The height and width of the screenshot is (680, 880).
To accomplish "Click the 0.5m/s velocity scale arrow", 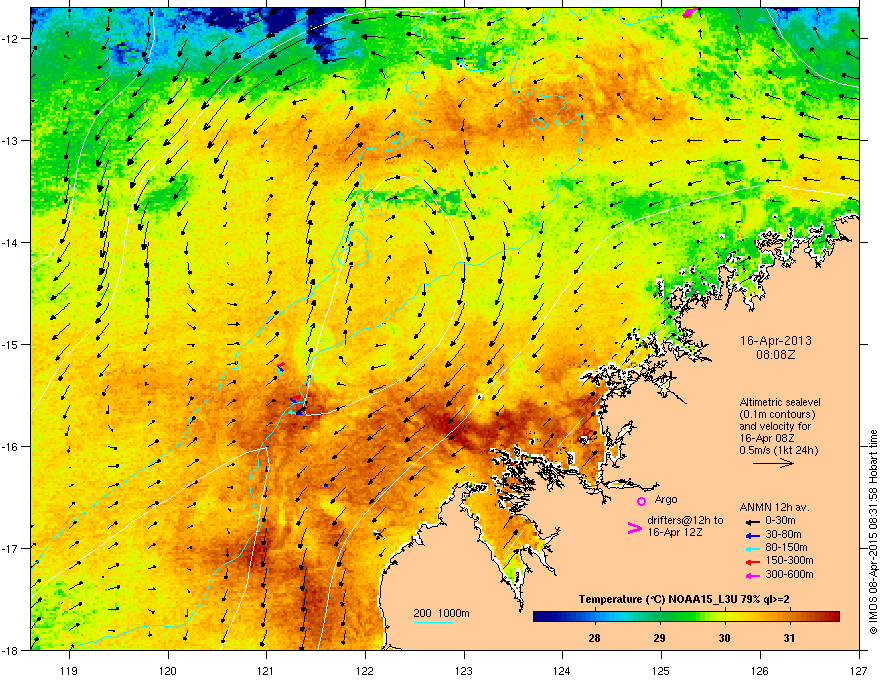I will [773, 463].
